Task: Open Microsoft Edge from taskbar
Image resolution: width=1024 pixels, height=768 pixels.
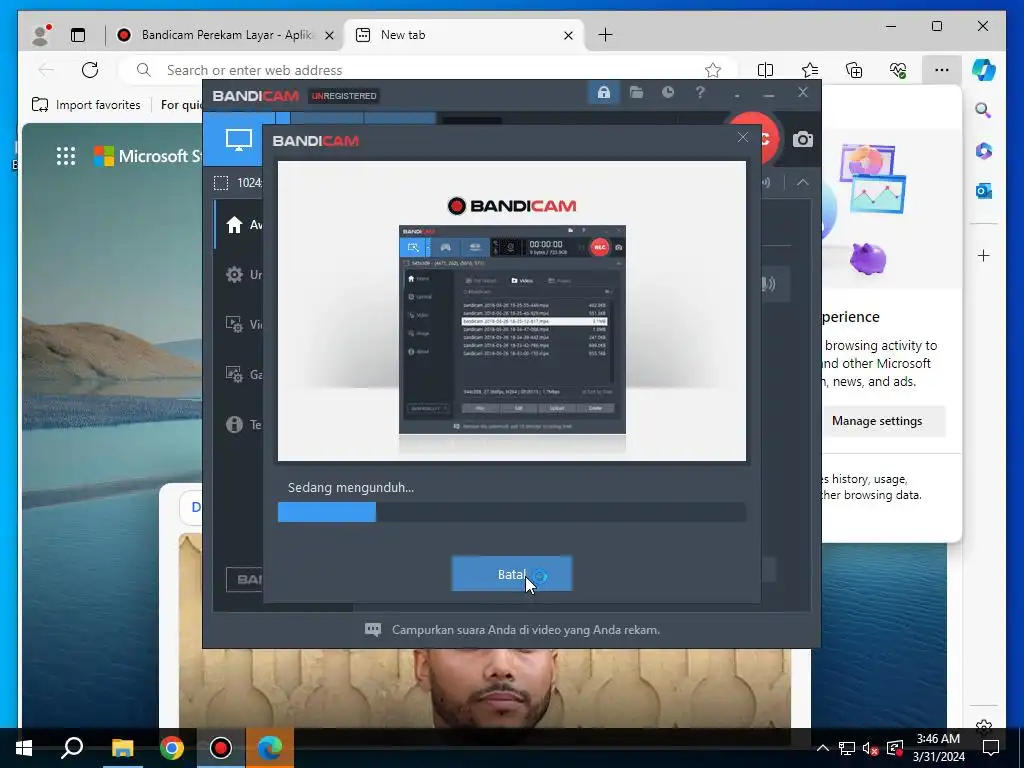Action: coord(270,748)
